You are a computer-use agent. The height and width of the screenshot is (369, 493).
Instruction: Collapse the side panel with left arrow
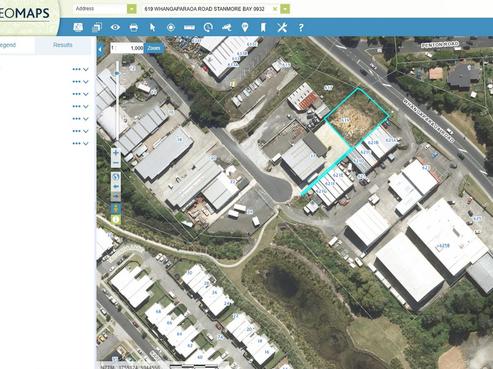click(x=100, y=50)
